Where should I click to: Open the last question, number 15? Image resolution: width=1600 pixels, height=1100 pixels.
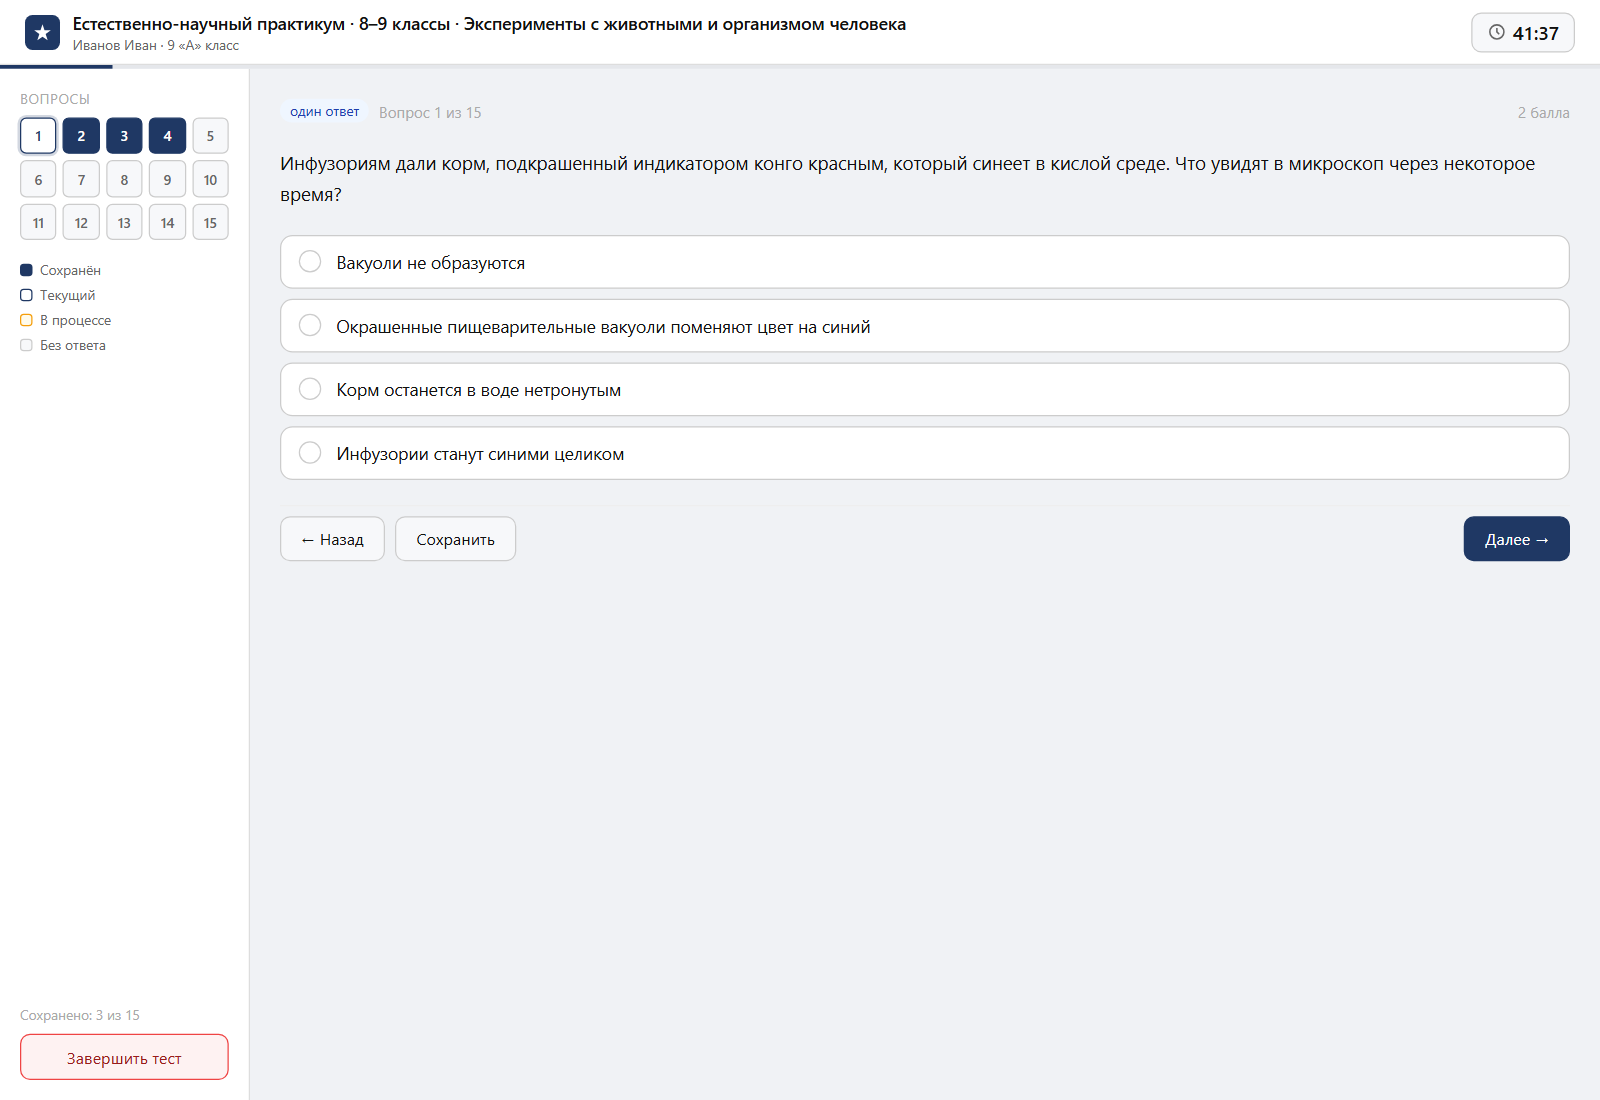pos(210,223)
